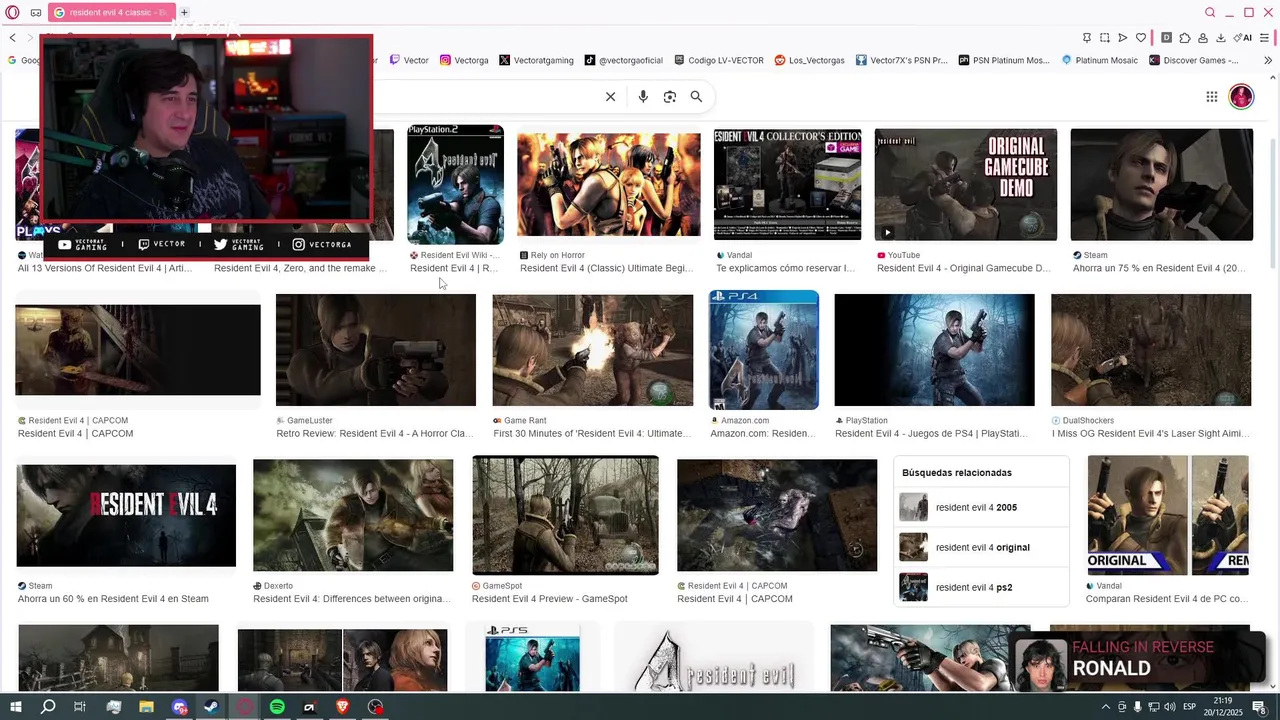Screen dimensions: 1280x720
Task: Open the Opera main menu logo
Action: point(13,12)
